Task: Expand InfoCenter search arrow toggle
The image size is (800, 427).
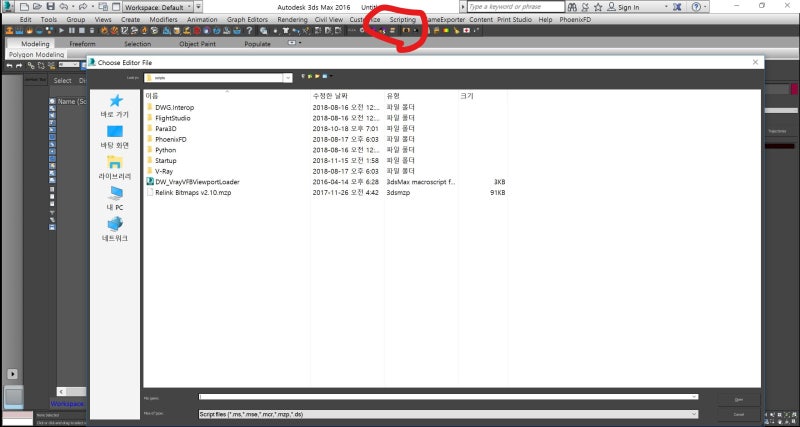Action: (x=463, y=7)
